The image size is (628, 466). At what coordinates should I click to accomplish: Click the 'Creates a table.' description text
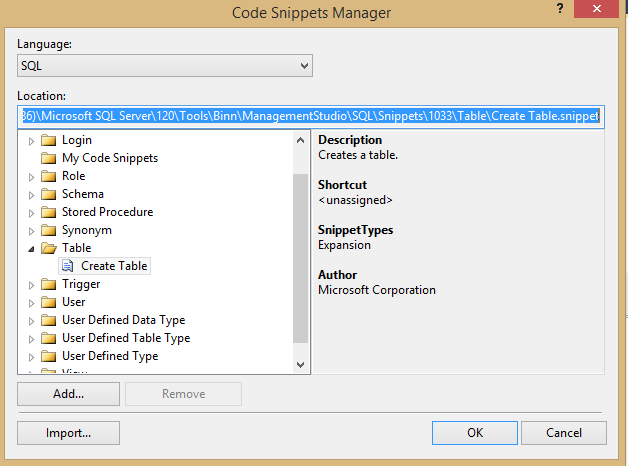(x=358, y=155)
